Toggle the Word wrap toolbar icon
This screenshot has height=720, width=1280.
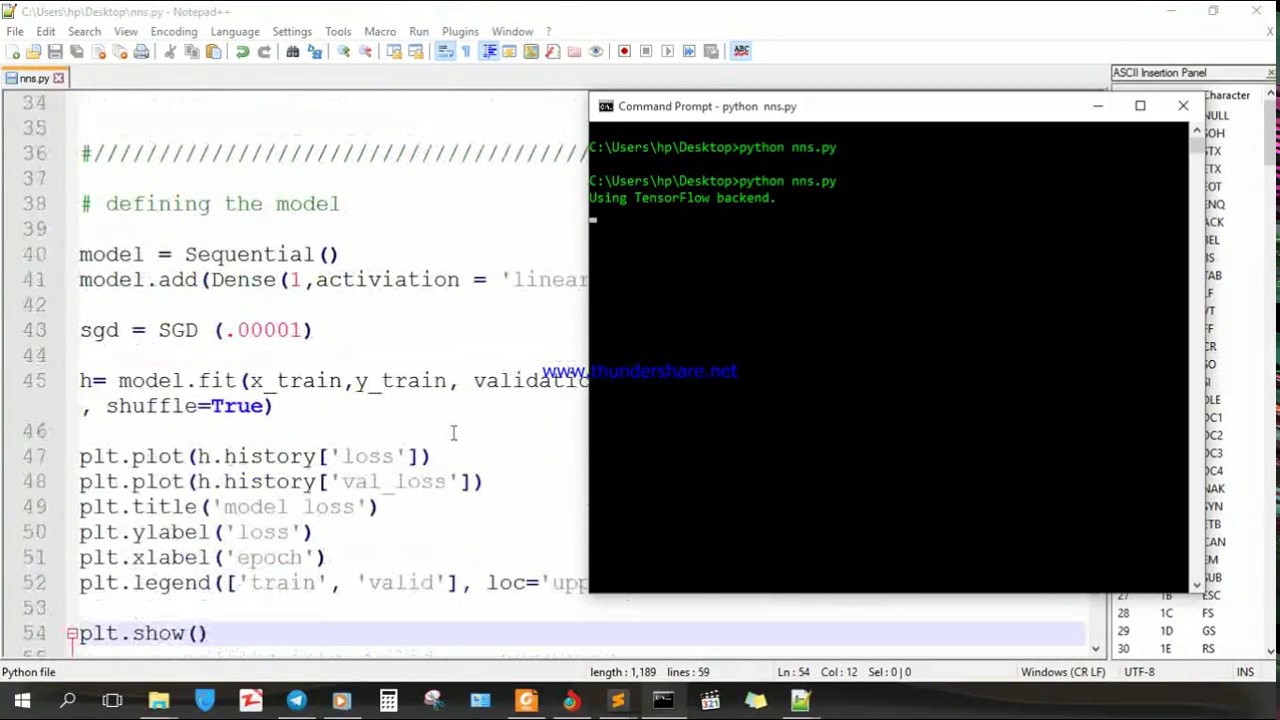445,51
